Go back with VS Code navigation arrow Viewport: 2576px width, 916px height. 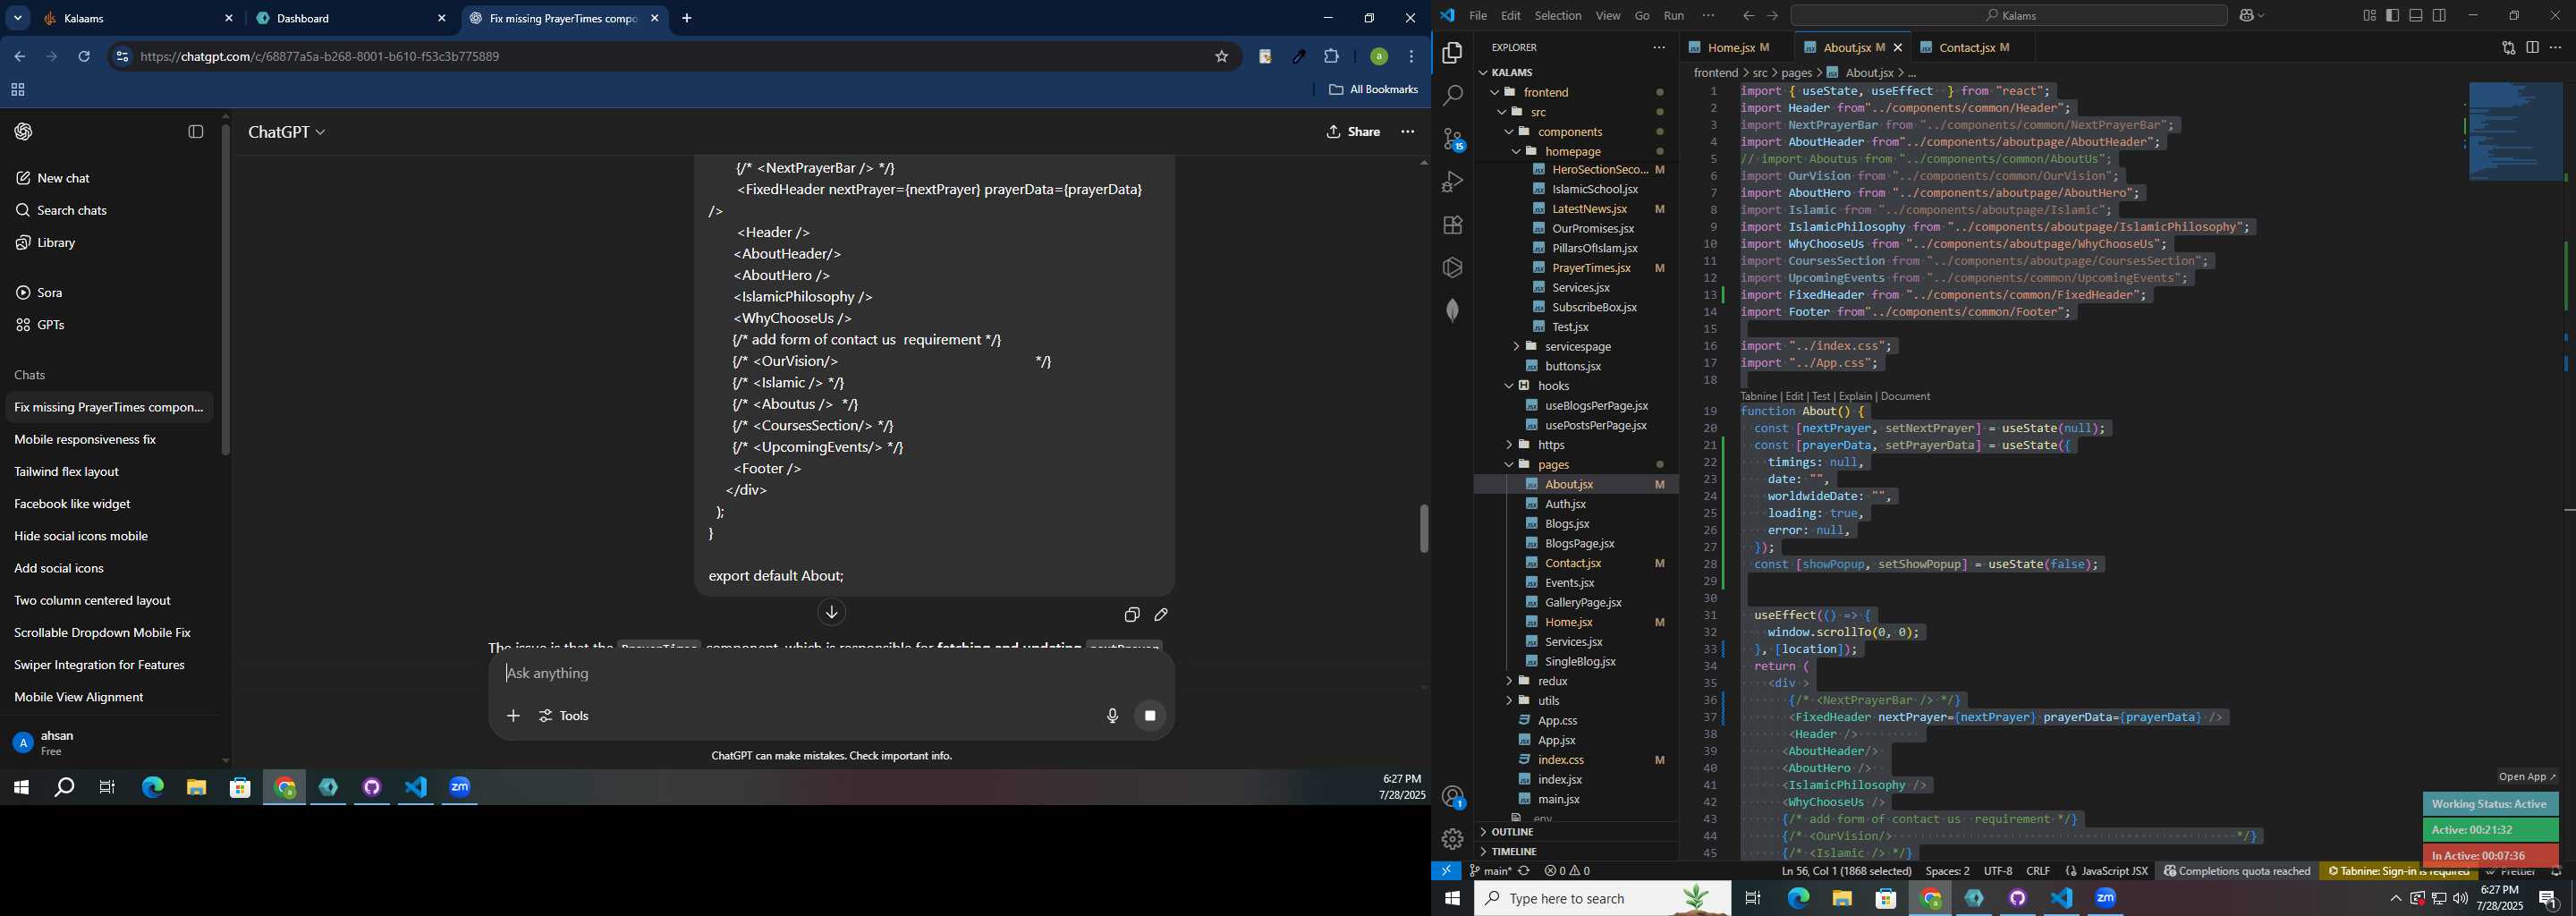point(1748,16)
